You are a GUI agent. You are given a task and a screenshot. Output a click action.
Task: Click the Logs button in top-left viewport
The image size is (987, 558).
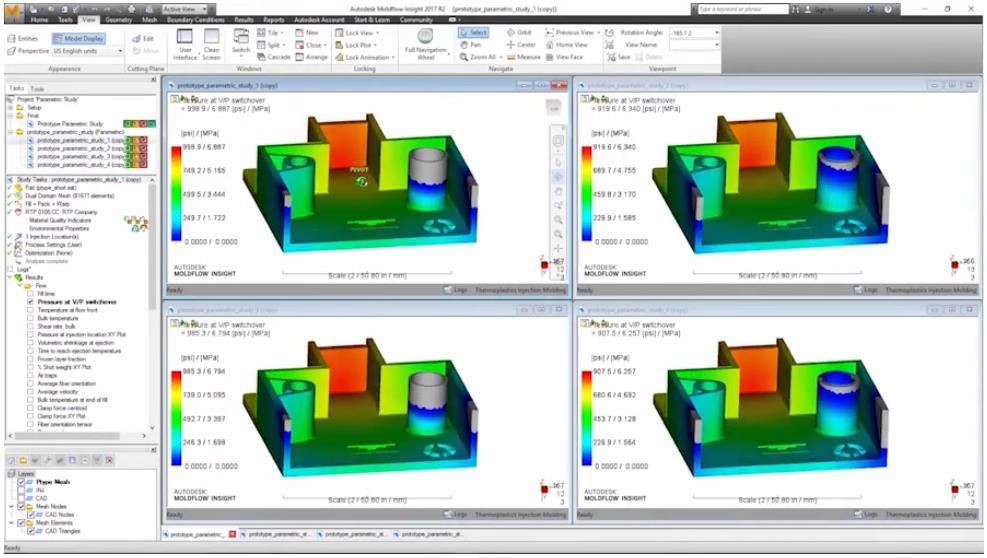pyautogui.click(x=456, y=290)
